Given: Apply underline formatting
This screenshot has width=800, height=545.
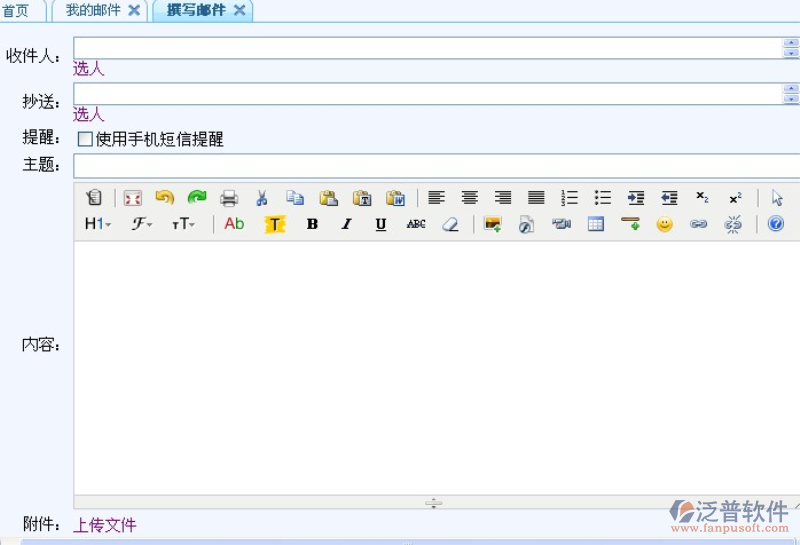Looking at the screenshot, I should (x=381, y=225).
